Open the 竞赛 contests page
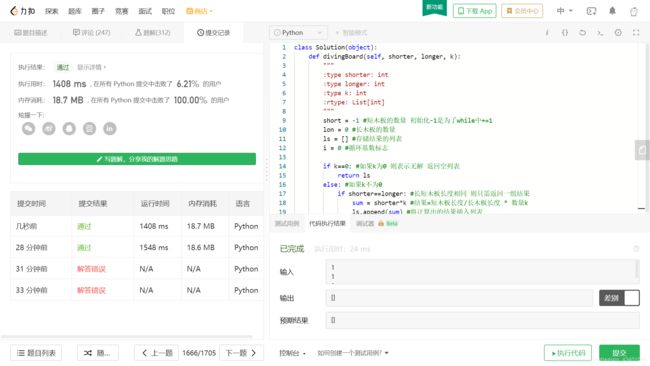 [121, 11]
